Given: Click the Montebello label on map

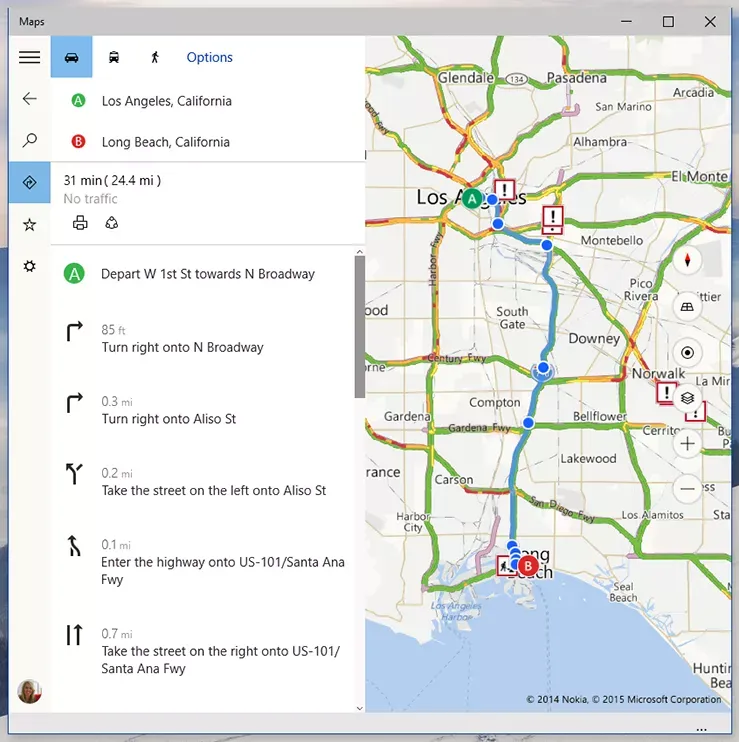Looking at the screenshot, I should click(x=612, y=240).
